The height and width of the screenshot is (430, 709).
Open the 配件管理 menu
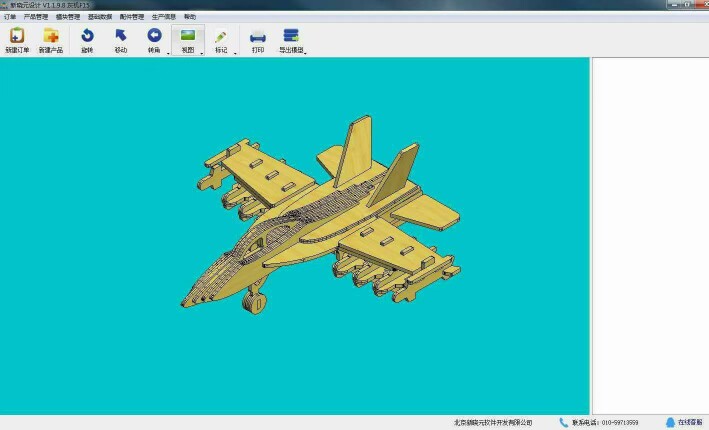132,17
